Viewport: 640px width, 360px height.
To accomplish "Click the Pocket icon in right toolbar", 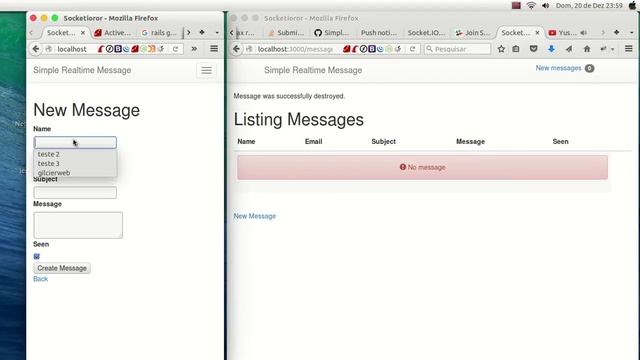I will [533, 49].
